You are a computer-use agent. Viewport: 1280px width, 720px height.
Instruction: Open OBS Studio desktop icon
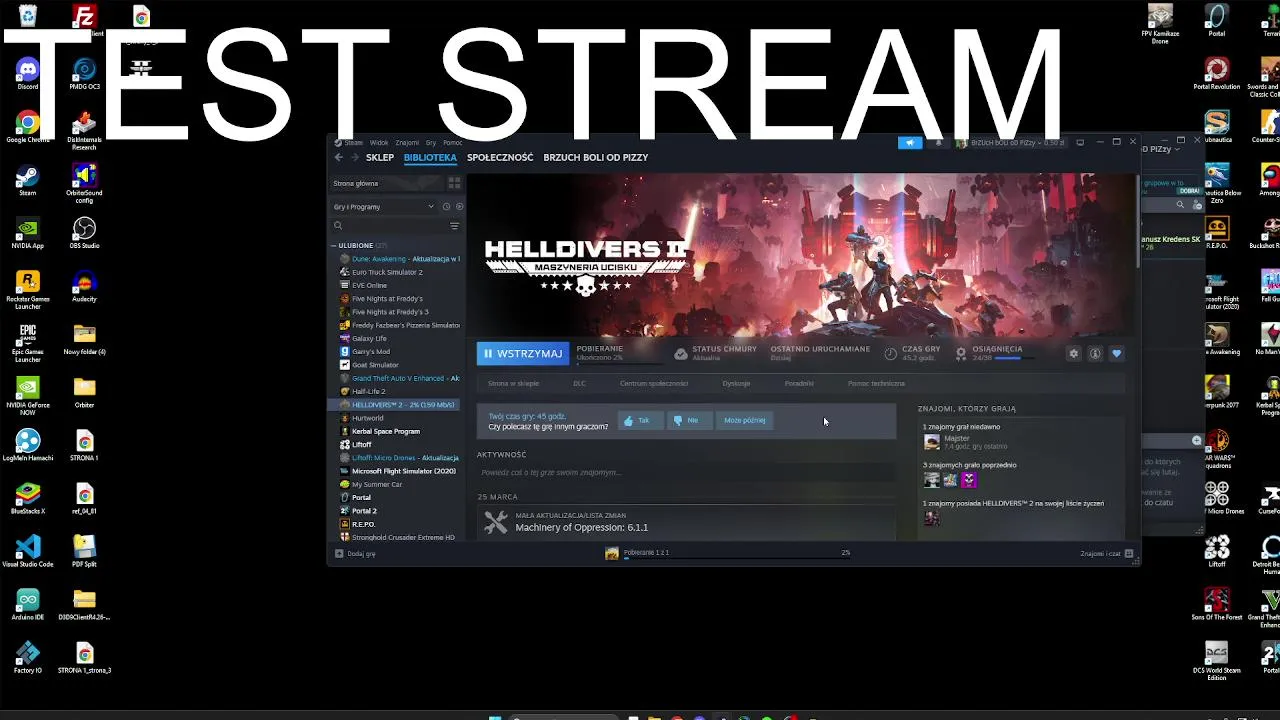(x=84, y=233)
